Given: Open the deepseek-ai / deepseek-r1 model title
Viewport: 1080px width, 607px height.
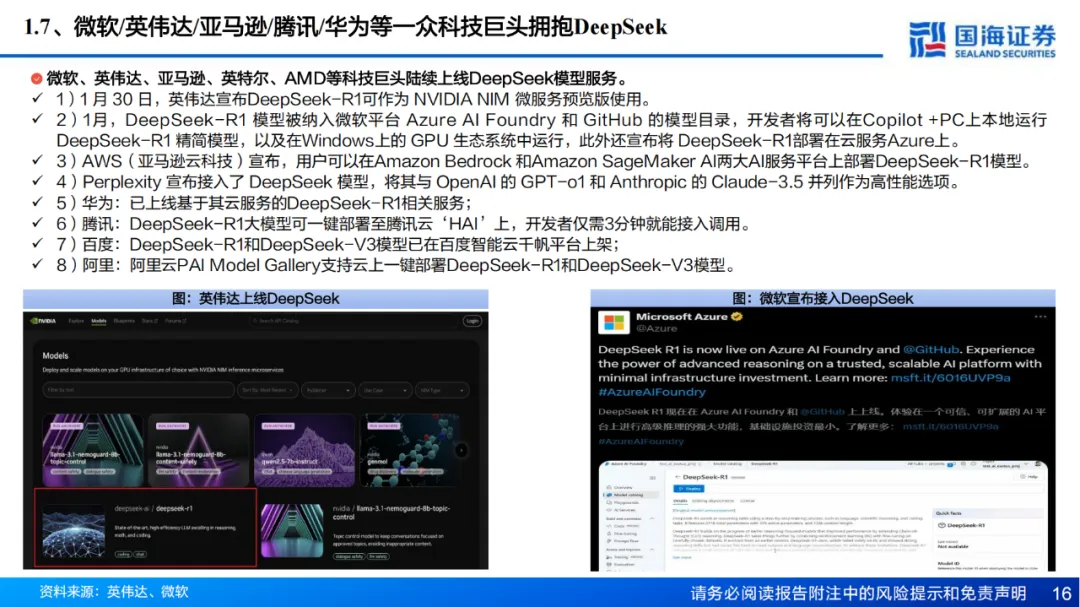Looking at the screenshot, I should click(154, 508).
